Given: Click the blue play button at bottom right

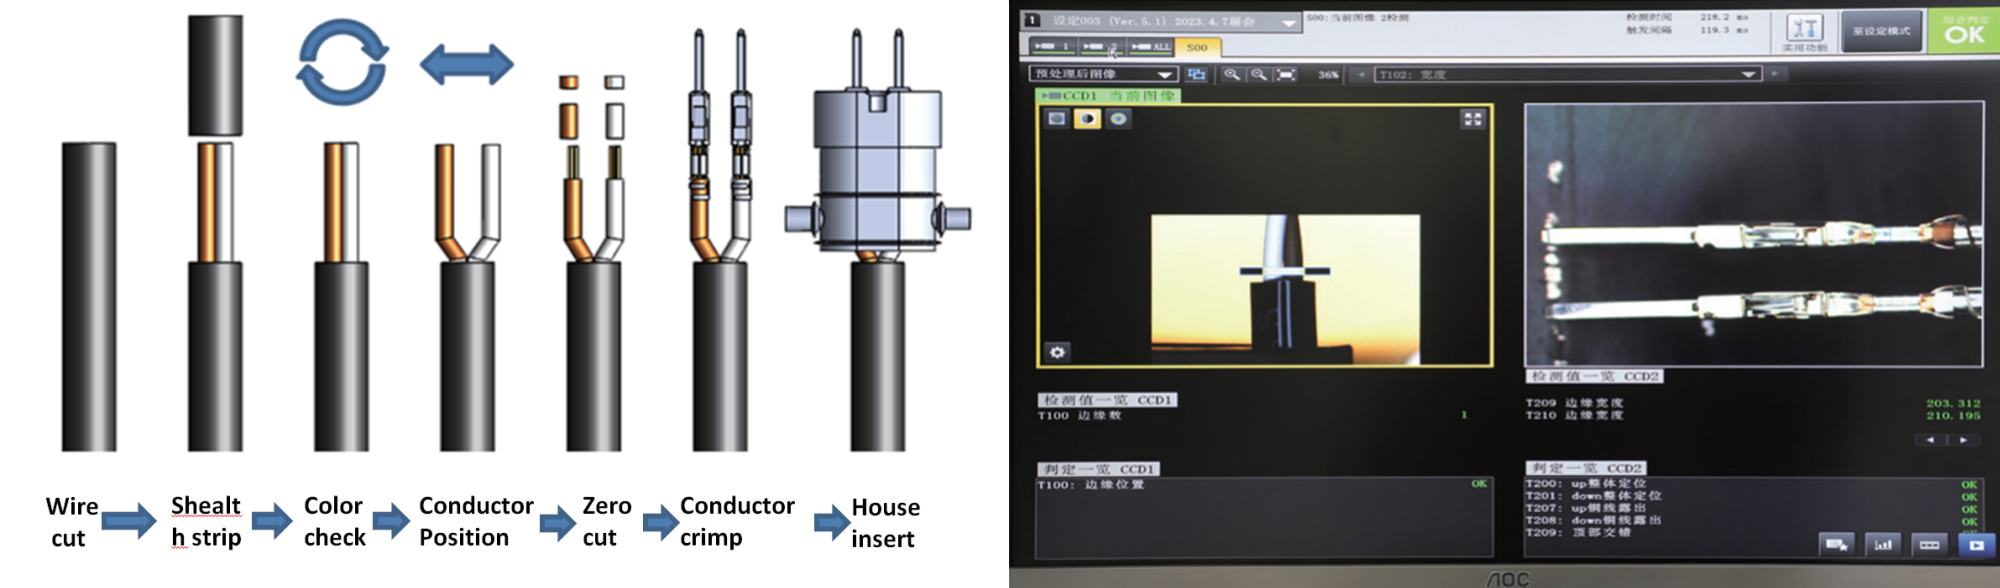Looking at the screenshot, I should coord(1975,544).
